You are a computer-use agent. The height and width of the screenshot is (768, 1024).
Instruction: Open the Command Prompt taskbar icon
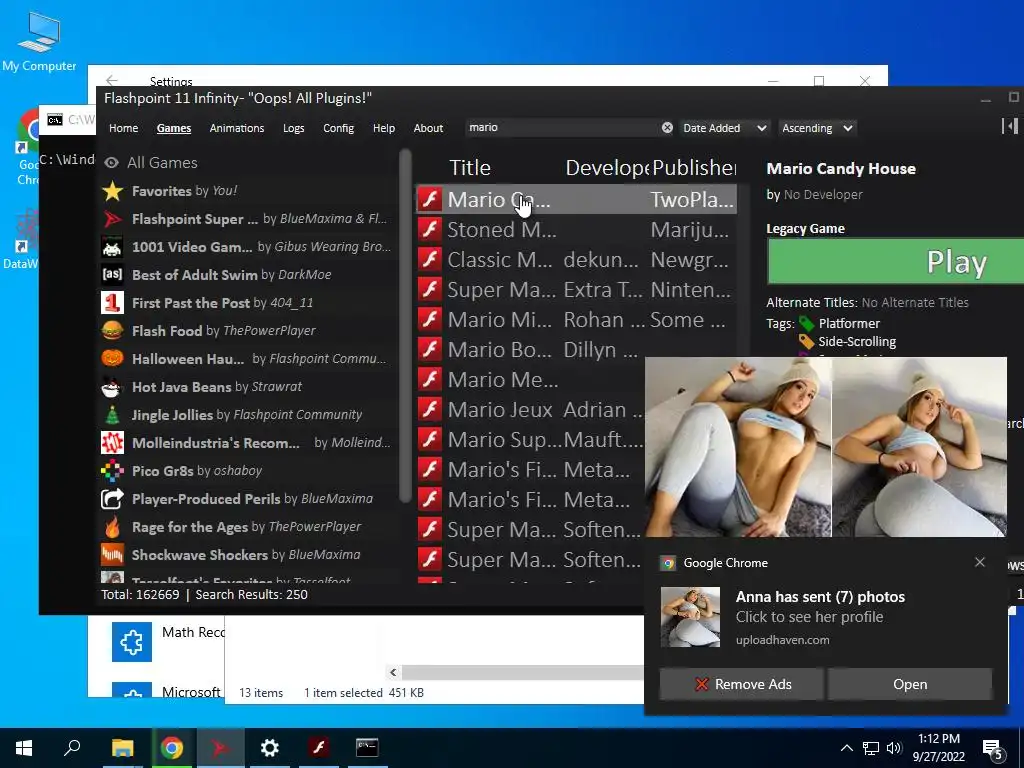click(x=367, y=748)
